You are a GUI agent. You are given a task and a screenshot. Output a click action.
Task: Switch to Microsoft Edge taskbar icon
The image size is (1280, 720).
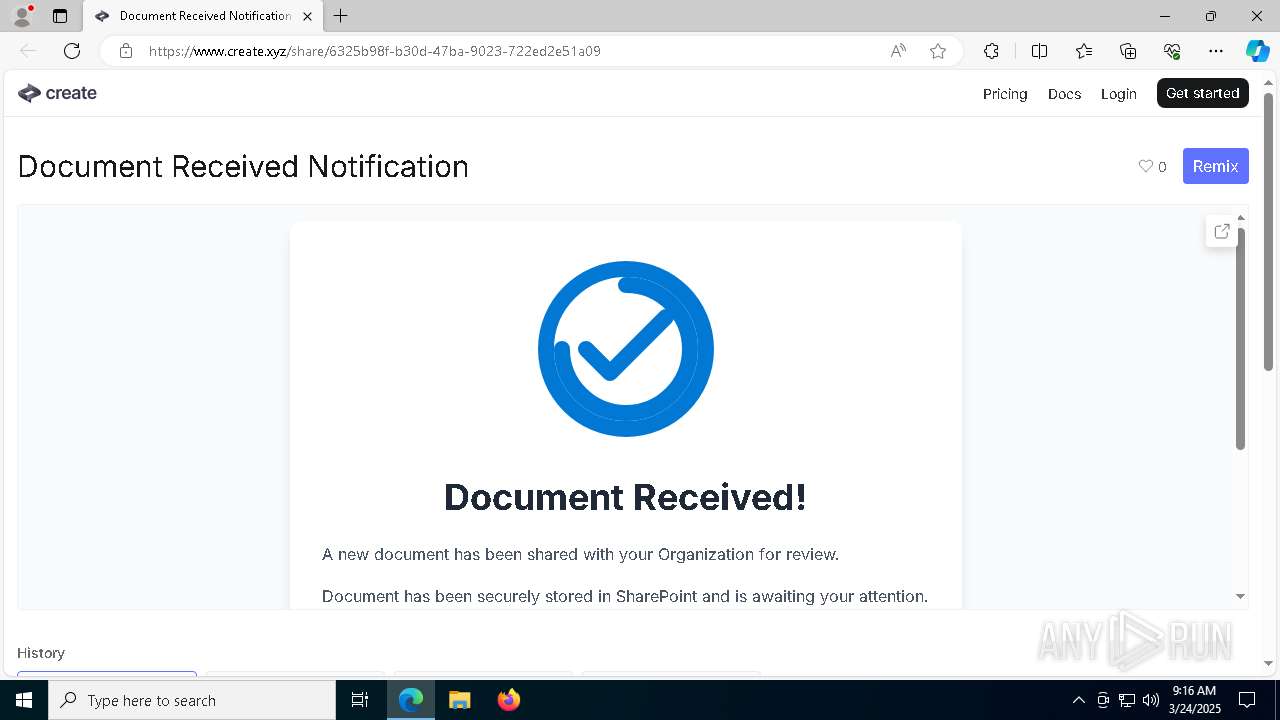pyautogui.click(x=411, y=700)
